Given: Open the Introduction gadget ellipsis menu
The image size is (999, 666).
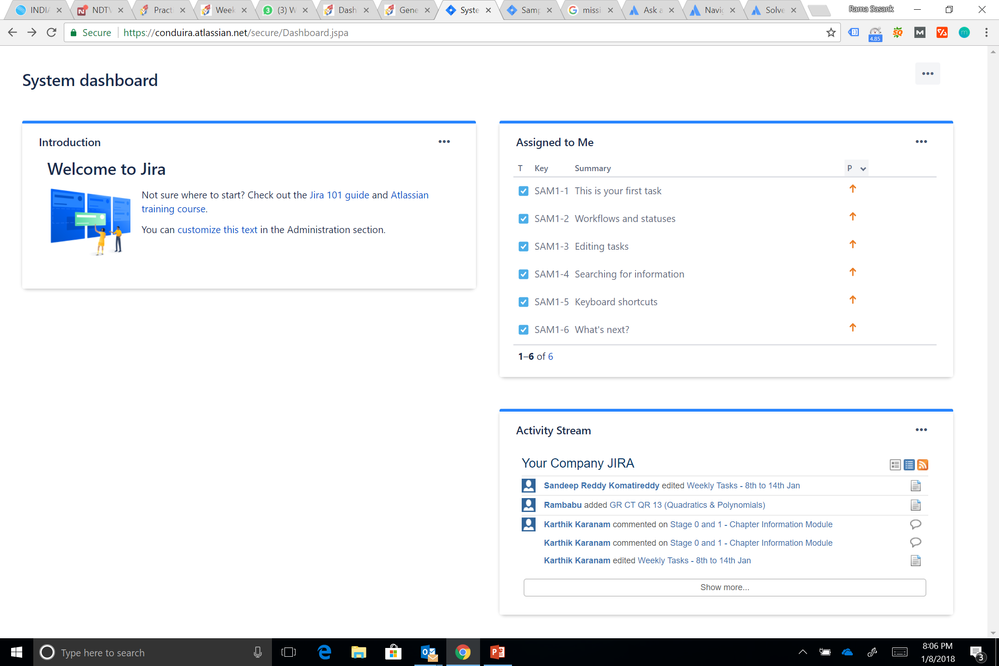Looking at the screenshot, I should (444, 141).
